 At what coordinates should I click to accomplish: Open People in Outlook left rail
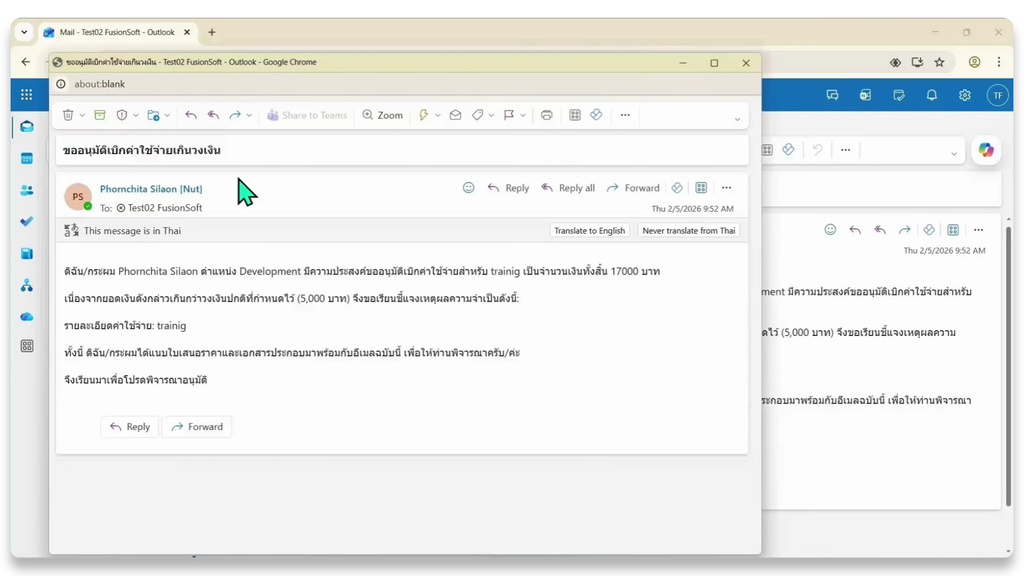[x=27, y=190]
